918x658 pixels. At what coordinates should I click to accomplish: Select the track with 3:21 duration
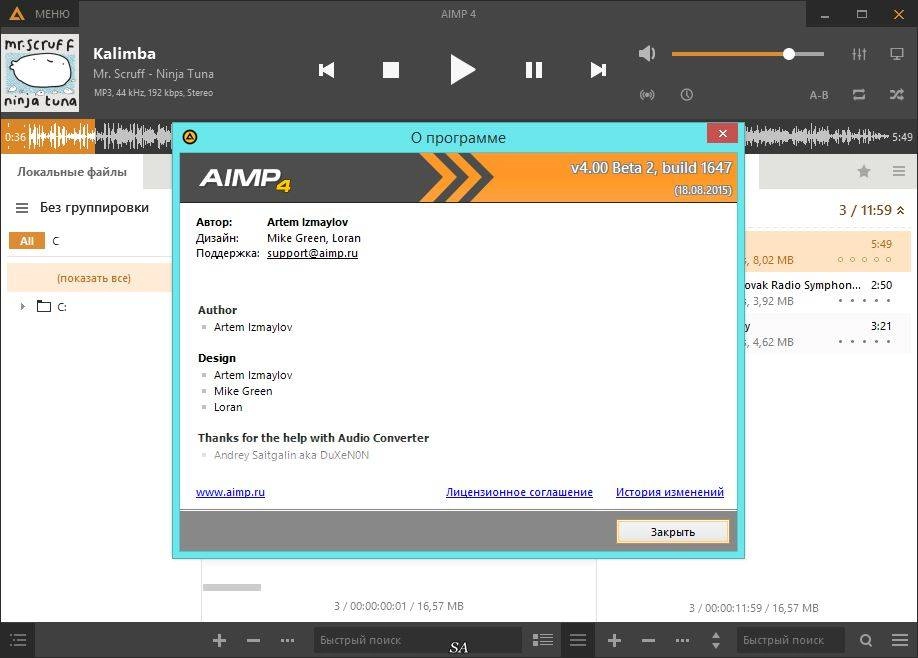[827, 334]
